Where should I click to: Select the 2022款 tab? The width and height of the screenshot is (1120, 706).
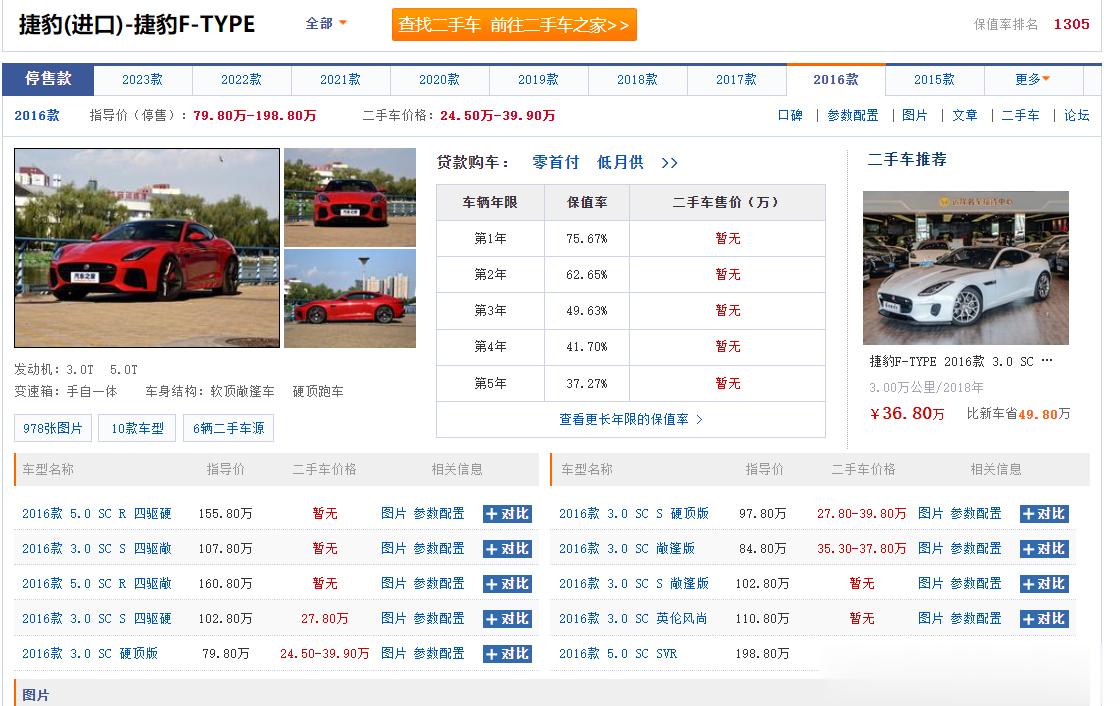click(241, 80)
